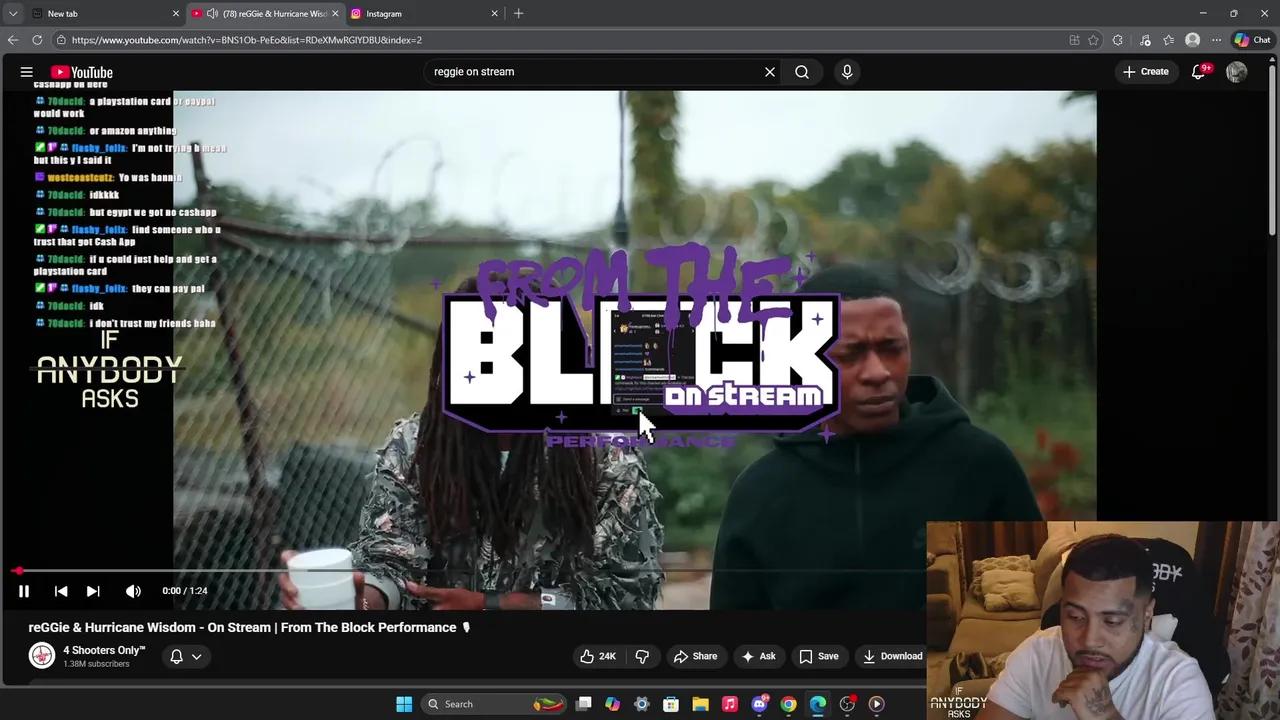Screen dimensions: 1280x720
Task: Open Settings gear on the taskbar
Action: [x=642, y=704]
